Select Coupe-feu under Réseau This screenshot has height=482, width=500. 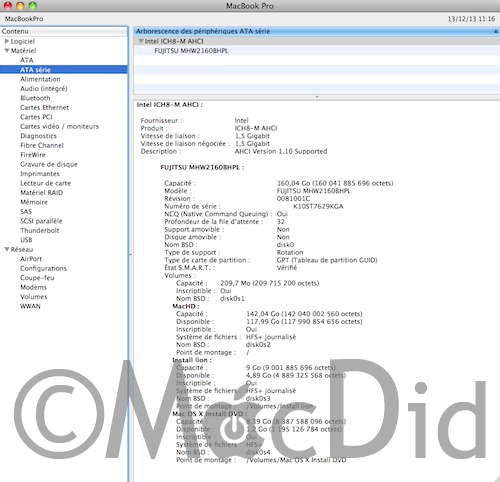tap(37, 278)
